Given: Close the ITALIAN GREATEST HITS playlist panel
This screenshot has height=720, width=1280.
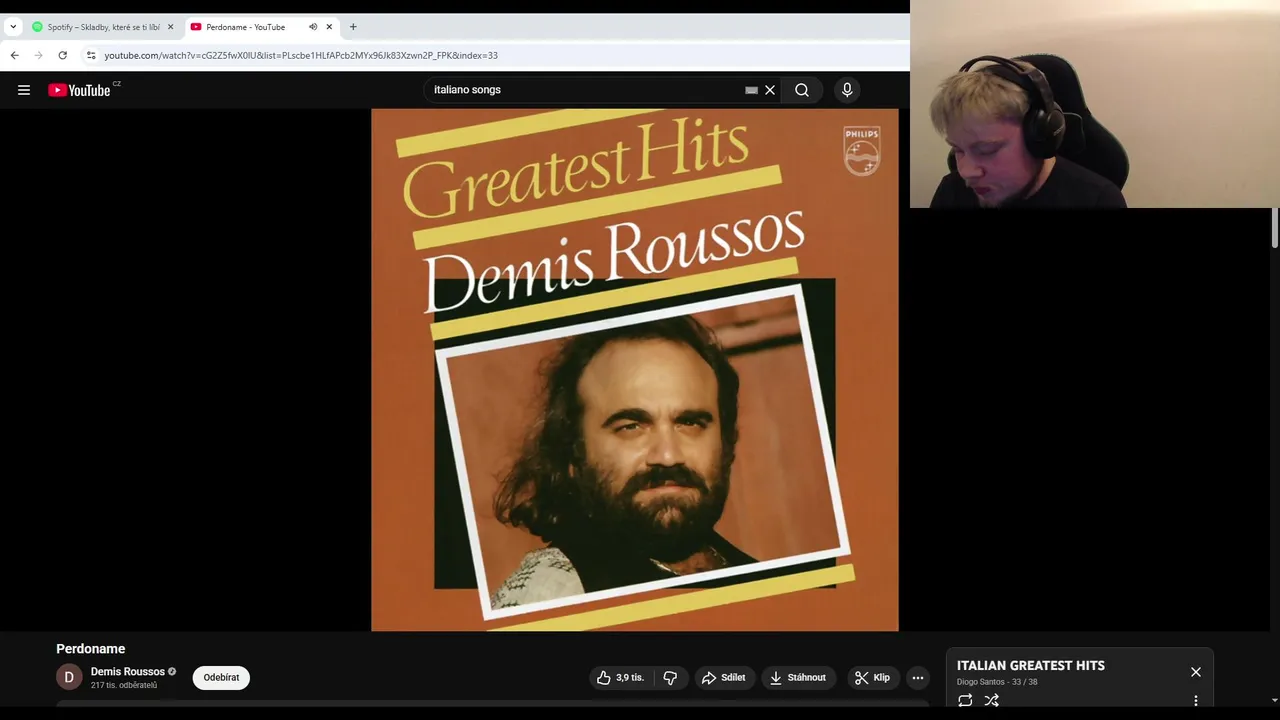Looking at the screenshot, I should (x=1196, y=672).
